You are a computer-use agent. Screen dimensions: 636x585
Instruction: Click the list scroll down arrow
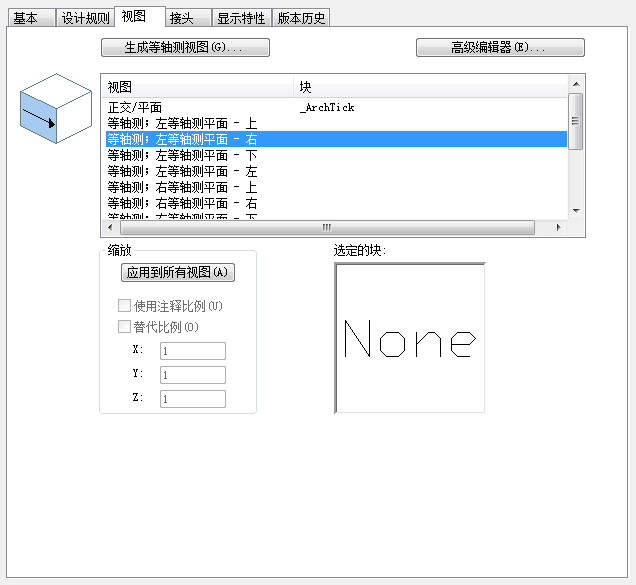(x=576, y=211)
